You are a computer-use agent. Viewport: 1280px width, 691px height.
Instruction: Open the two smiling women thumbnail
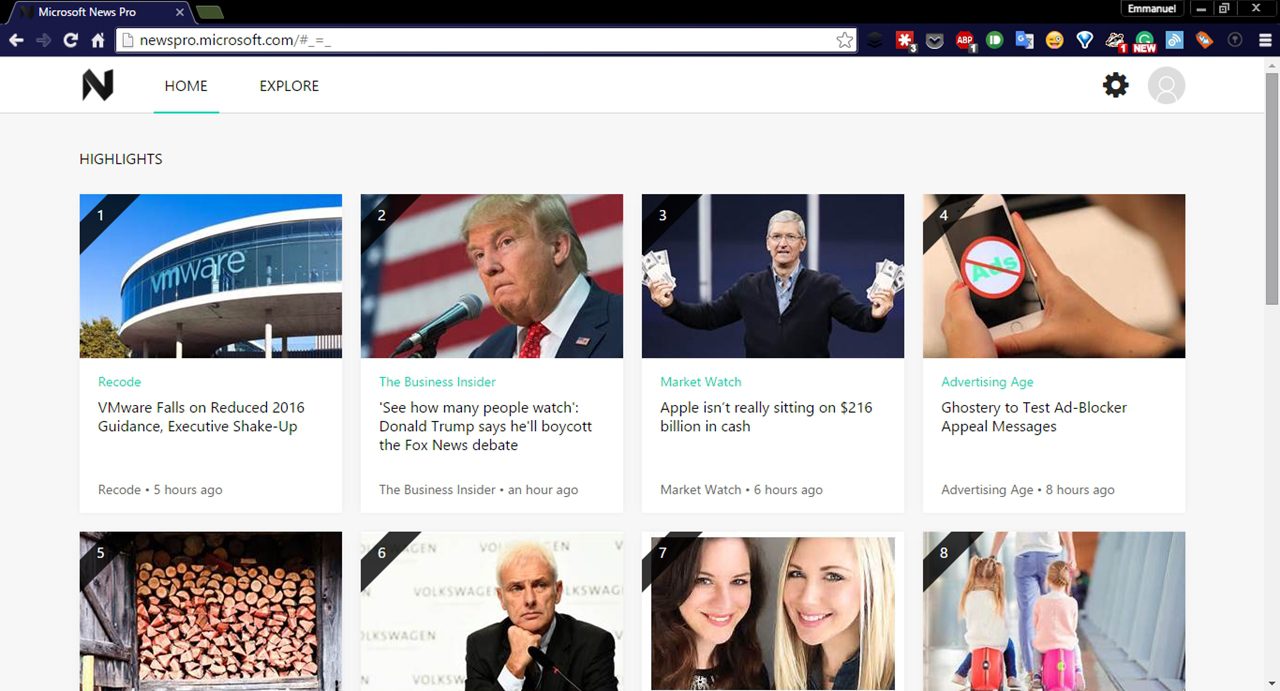[773, 611]
